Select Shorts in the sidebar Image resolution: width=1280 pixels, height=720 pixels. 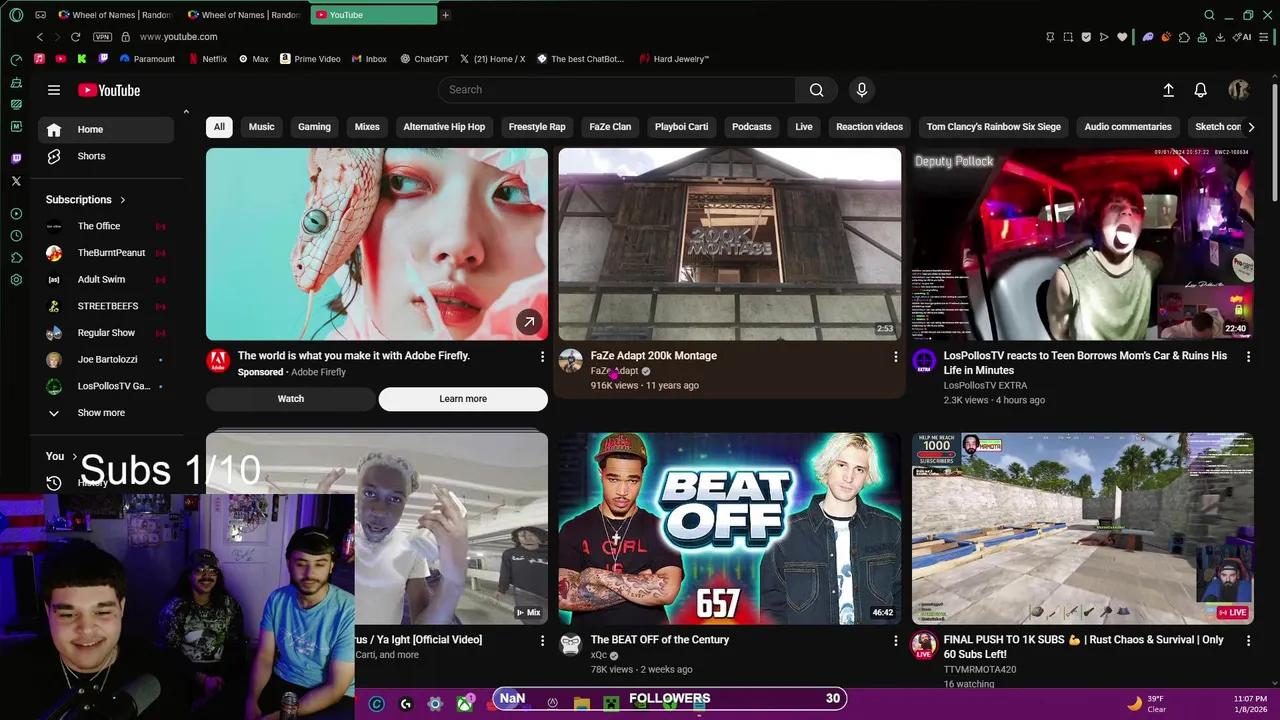tap(106, 156)
